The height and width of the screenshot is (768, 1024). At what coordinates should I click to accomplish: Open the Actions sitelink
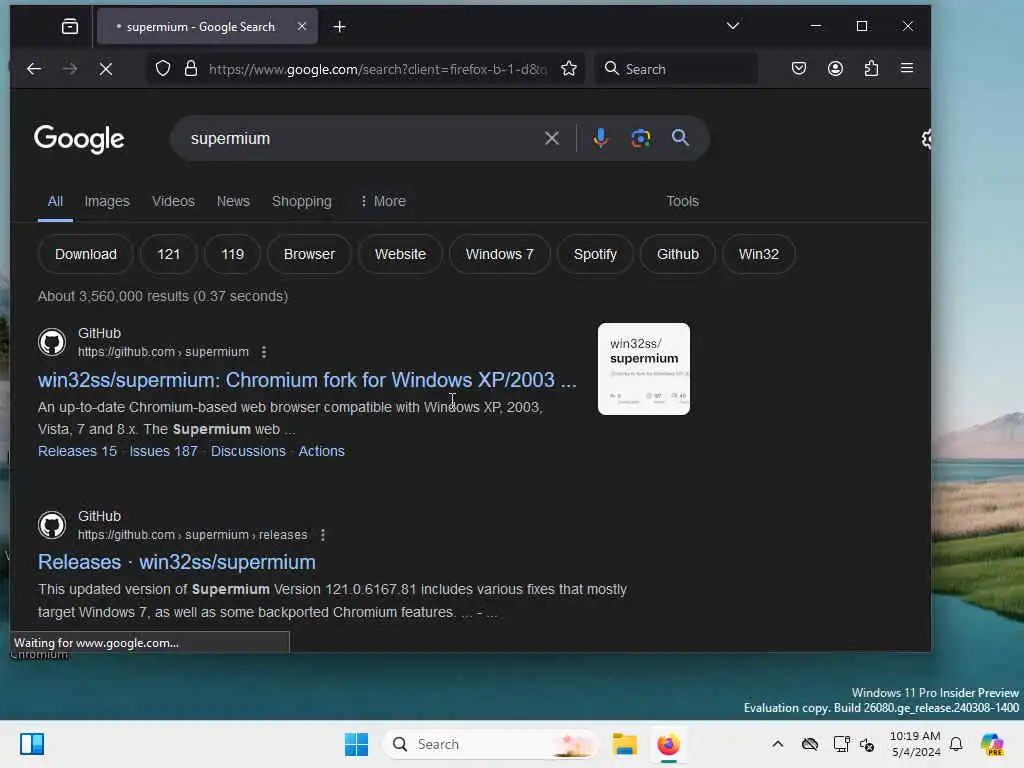[321, 451]
